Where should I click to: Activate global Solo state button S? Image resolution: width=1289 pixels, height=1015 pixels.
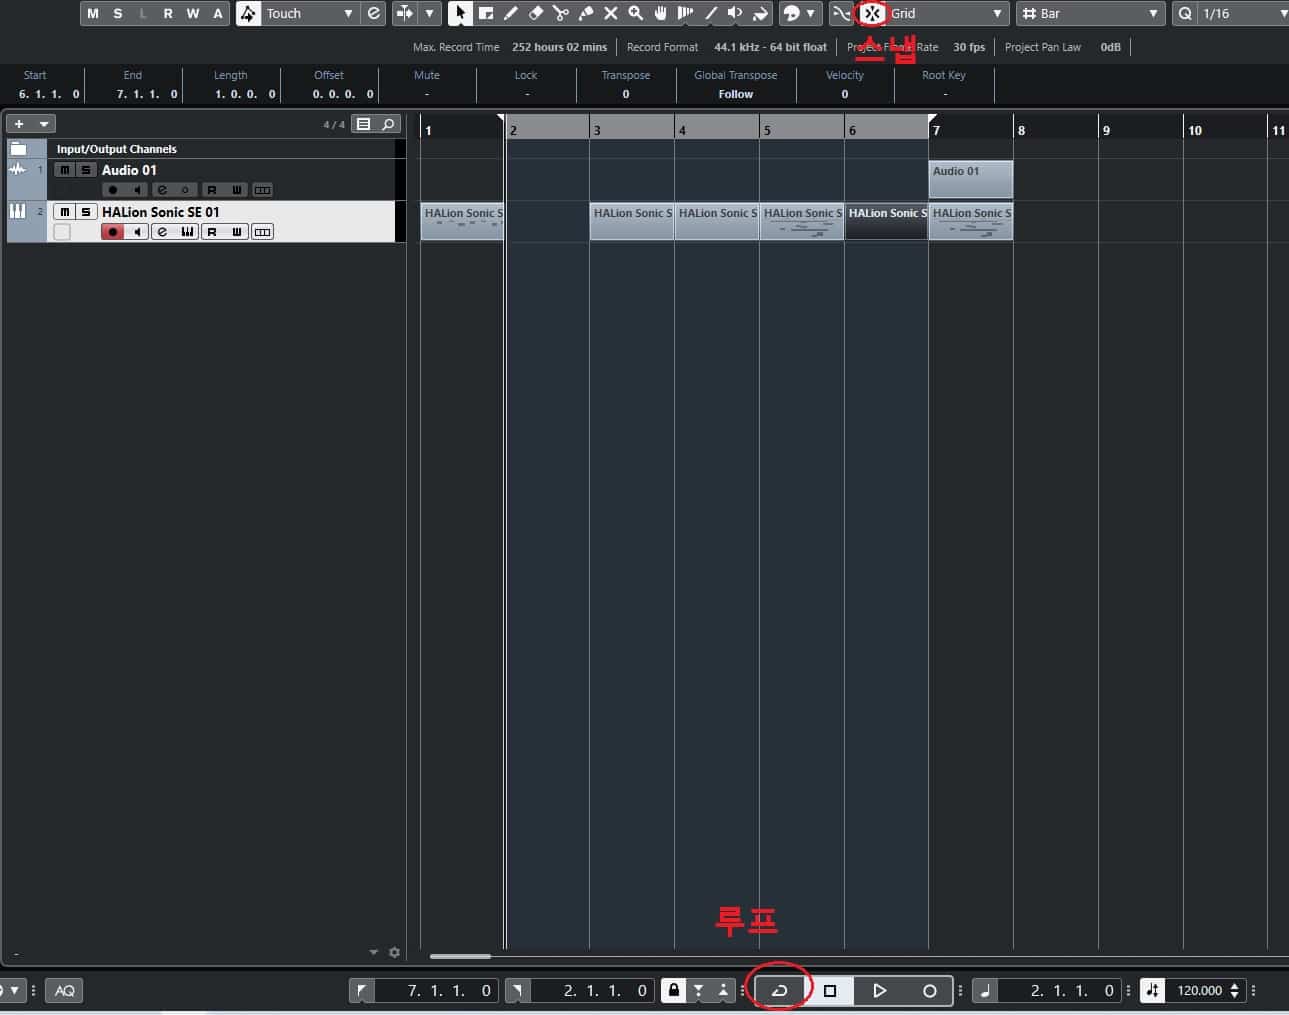pyautogui.click(x=118, y=13)
